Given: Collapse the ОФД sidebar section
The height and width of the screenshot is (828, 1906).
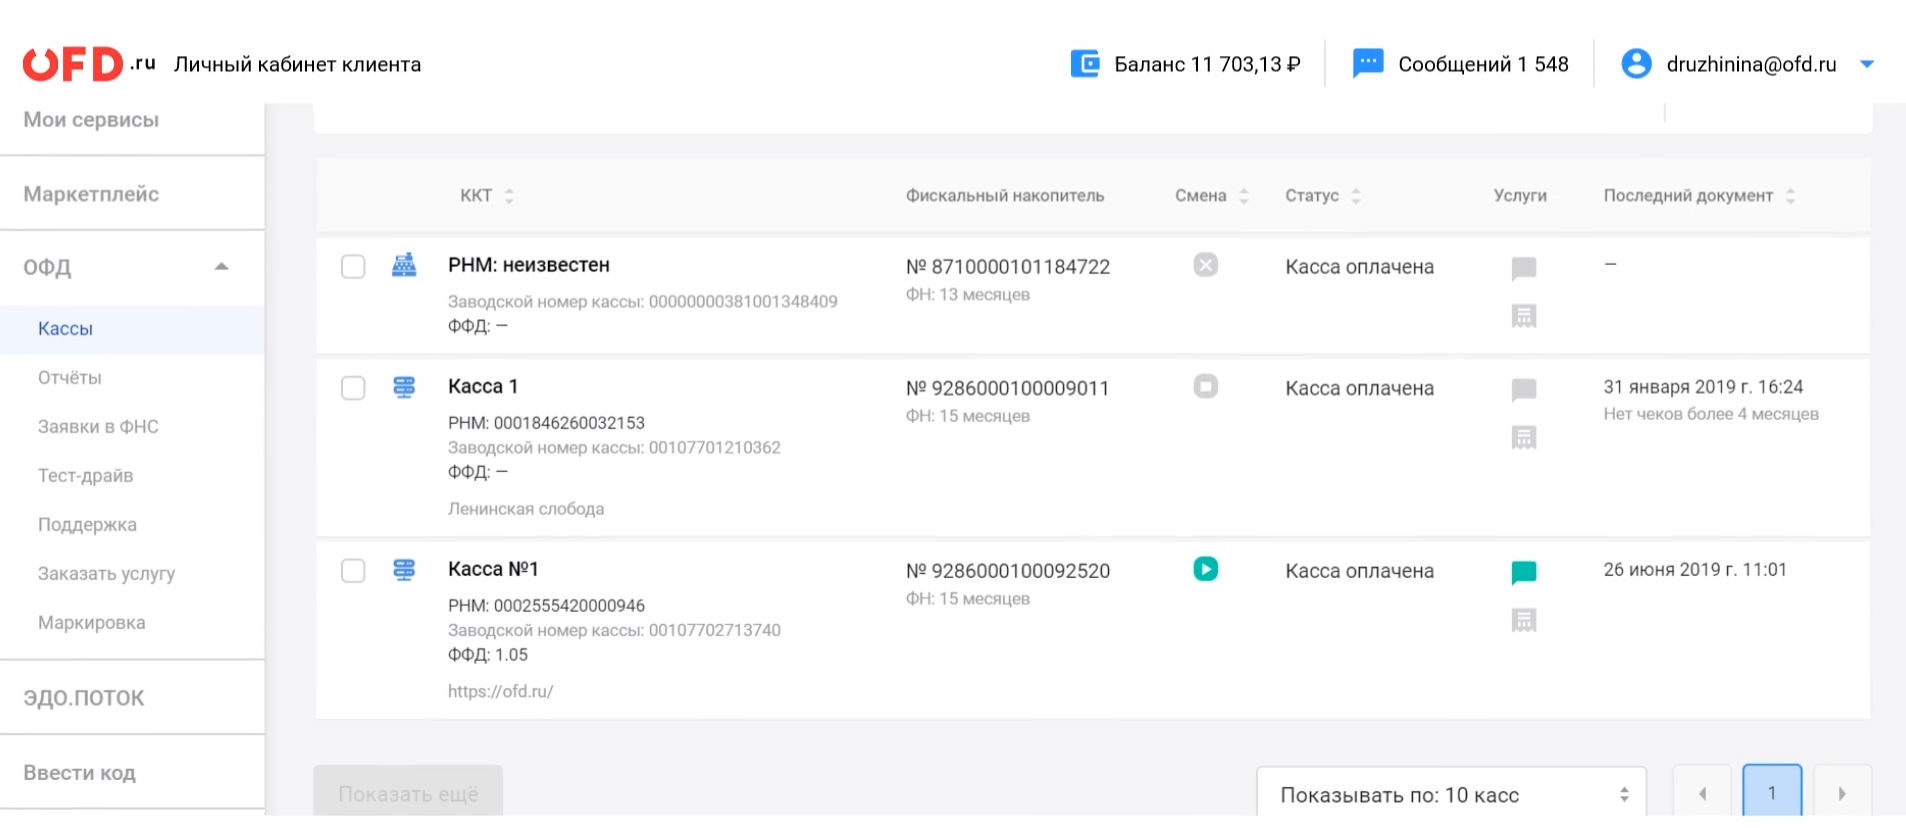Looking at the screenshot, I should pos(222,267).
